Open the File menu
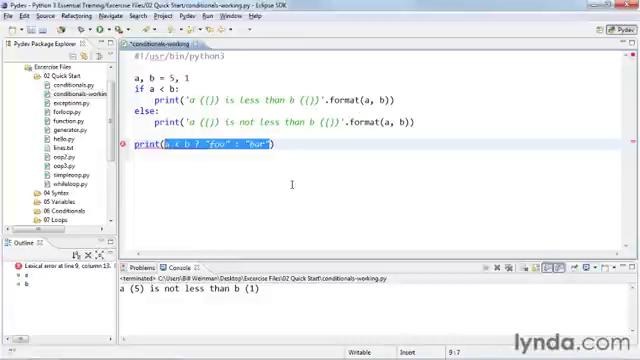Image resolution: width=640 pixels, height=360 pixels. click(8, 16)
